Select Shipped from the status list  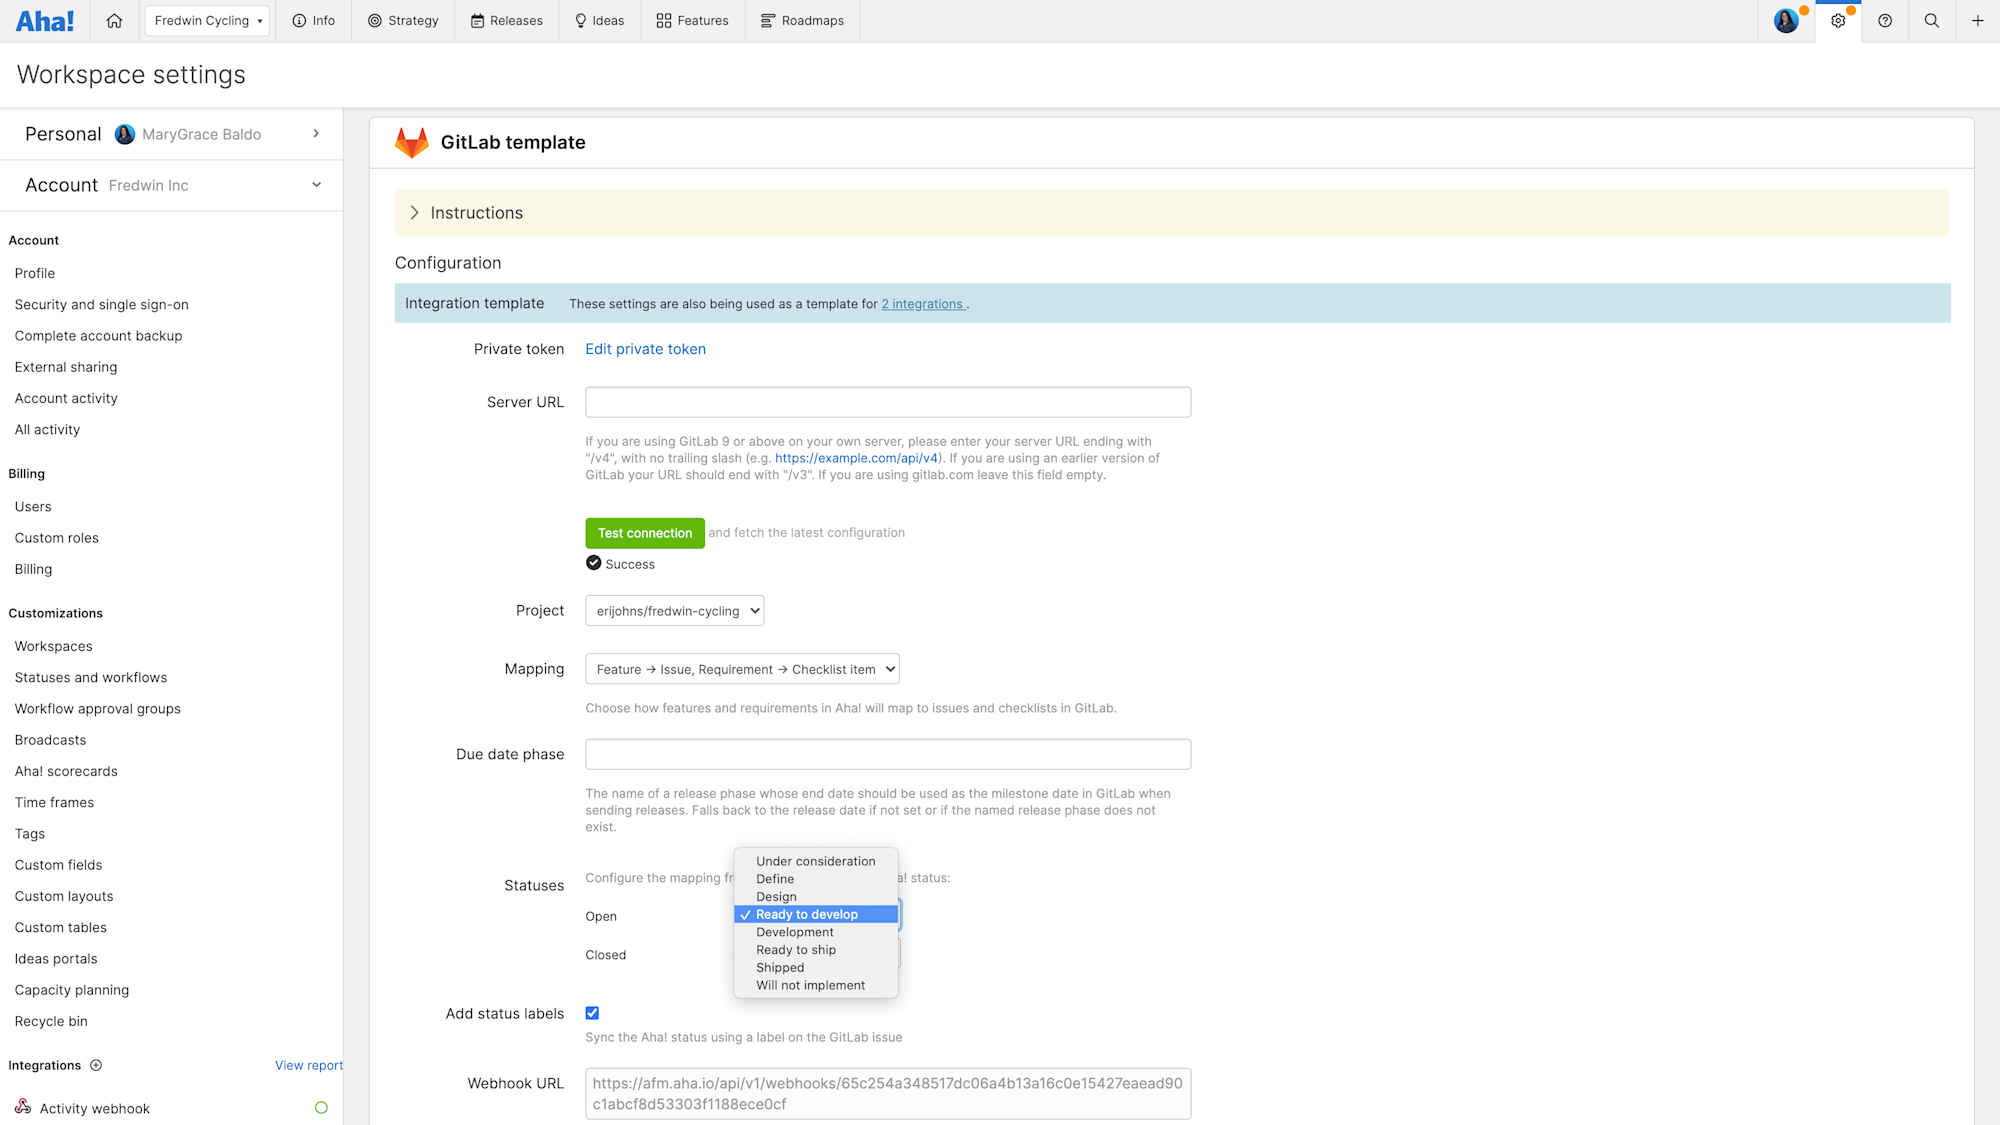(x=780, y=967)
